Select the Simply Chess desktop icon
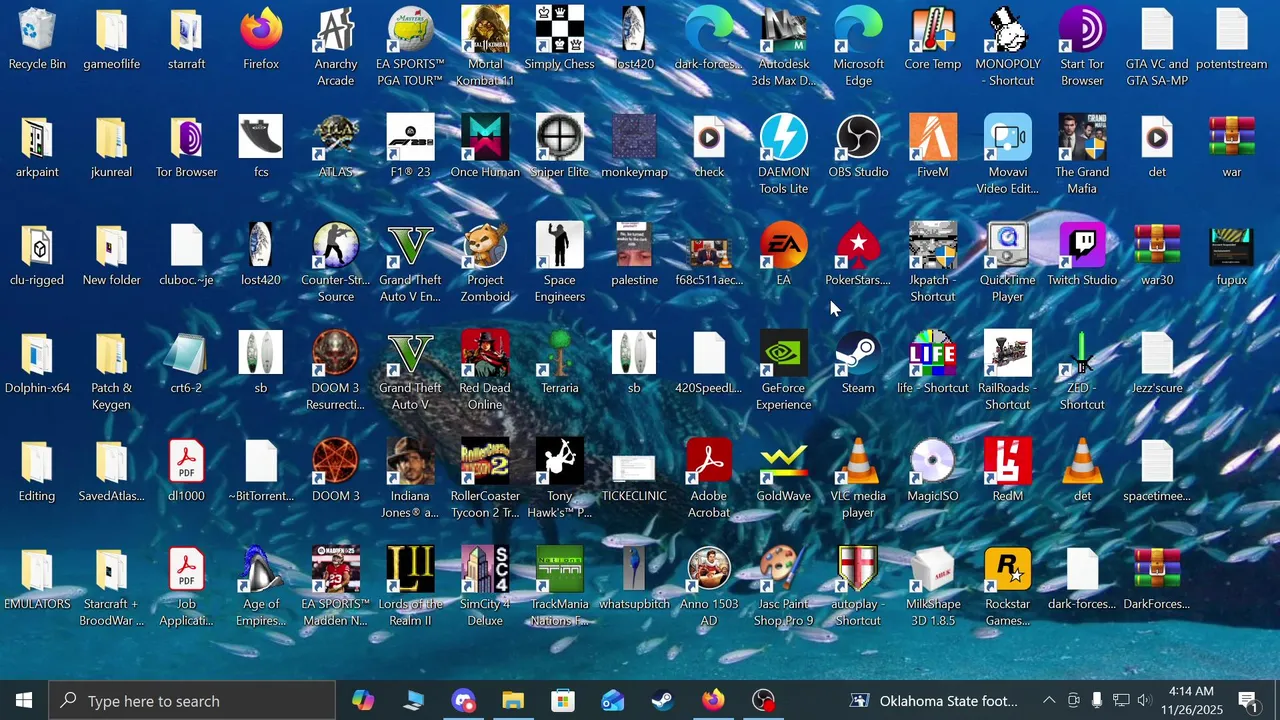The width and height of the screenshot is (1280, 720). [560, 40]
